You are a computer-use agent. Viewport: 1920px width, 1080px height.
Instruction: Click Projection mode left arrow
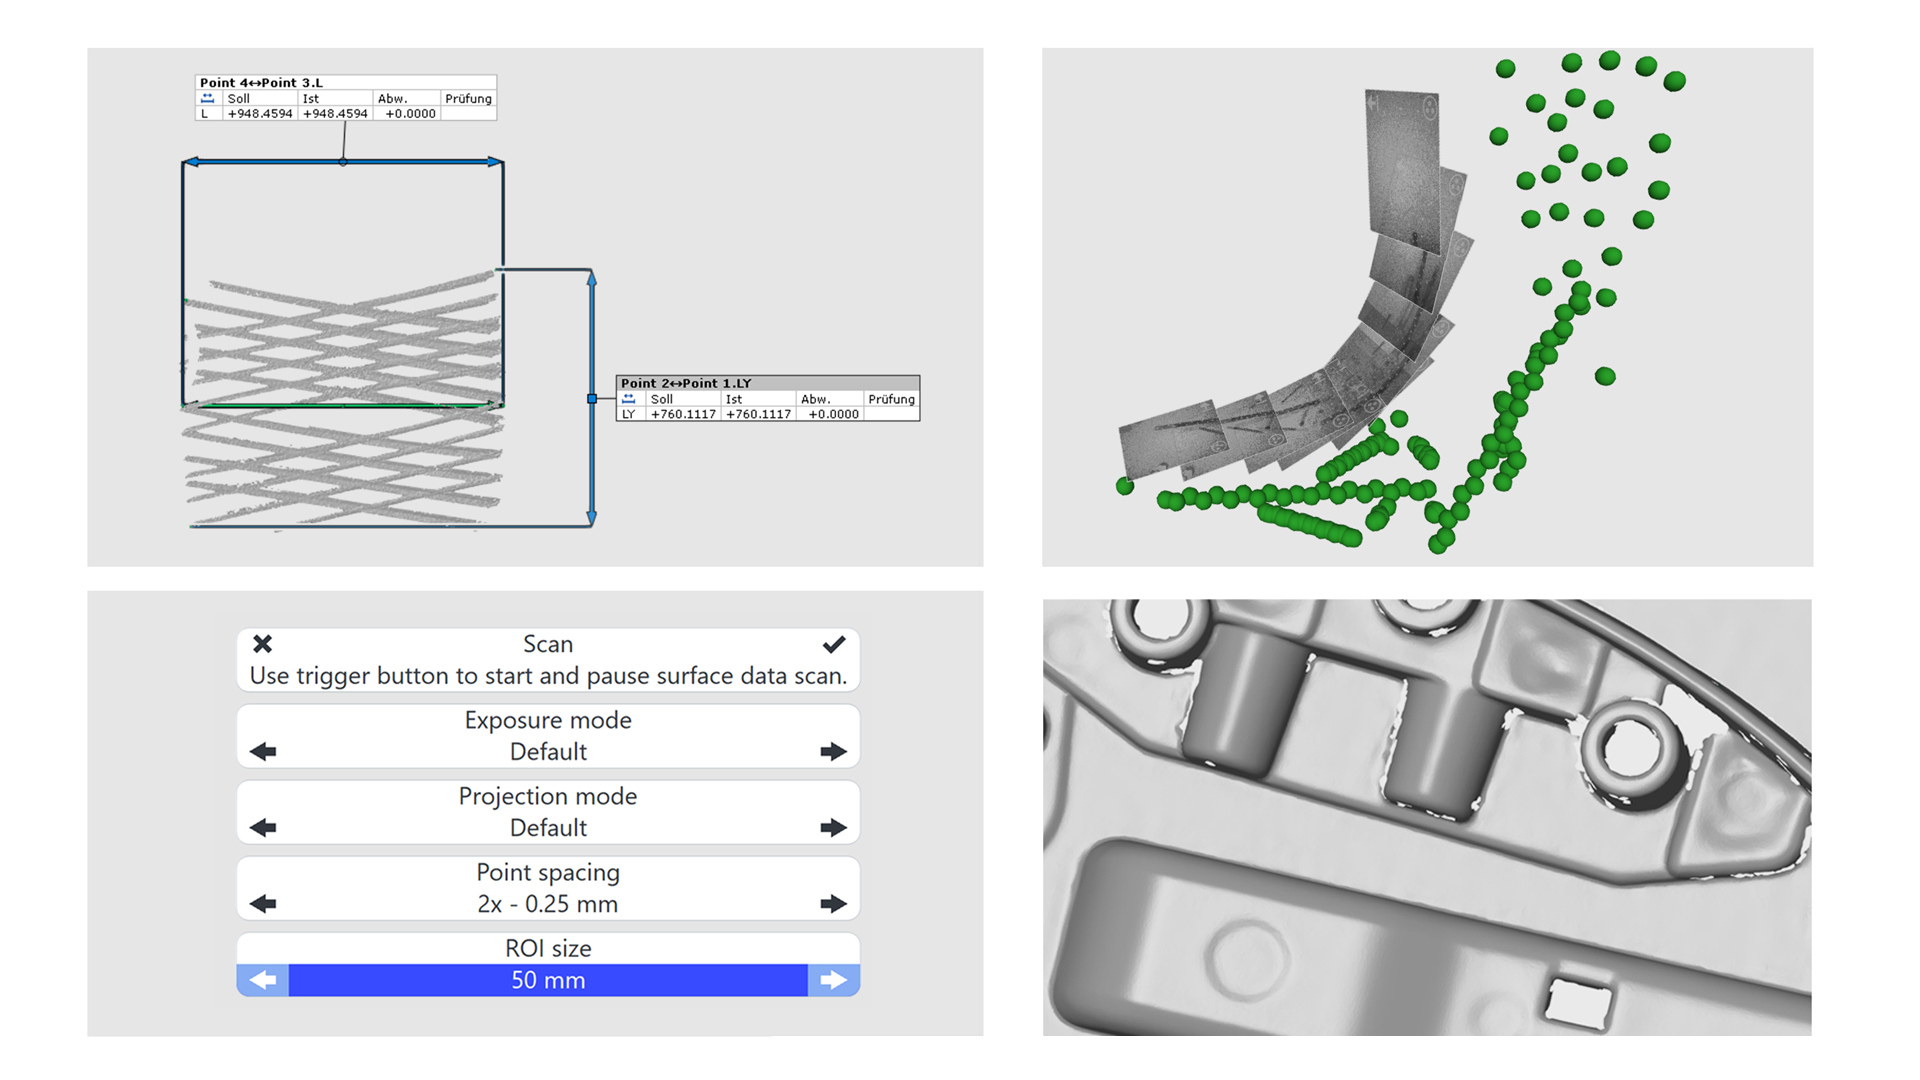[263, 828]
